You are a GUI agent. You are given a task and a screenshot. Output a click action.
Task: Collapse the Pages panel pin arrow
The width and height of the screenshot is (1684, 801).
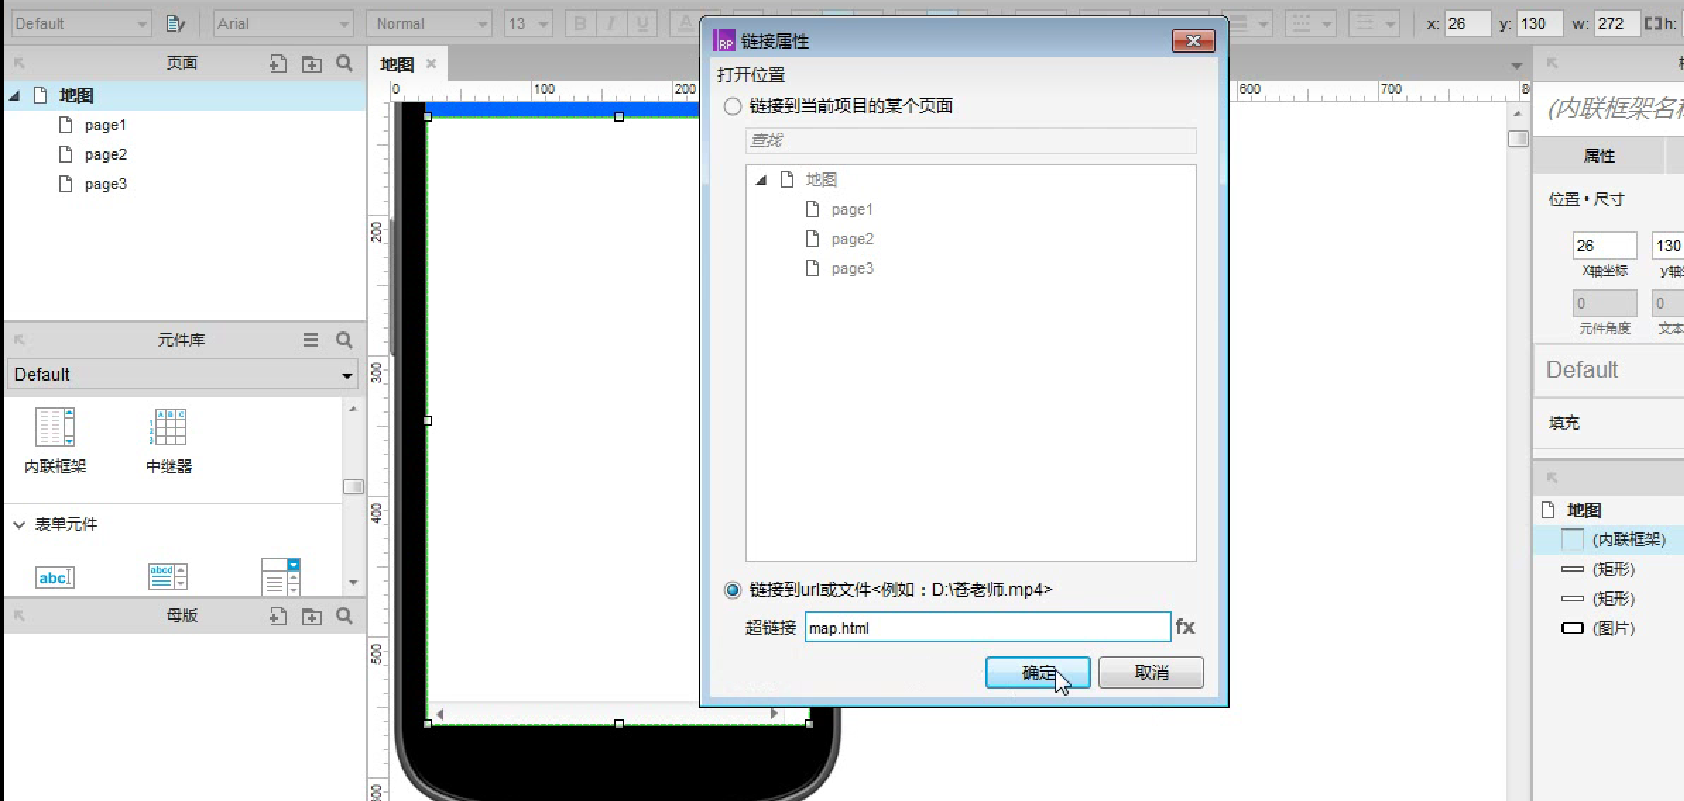point(18,63)
